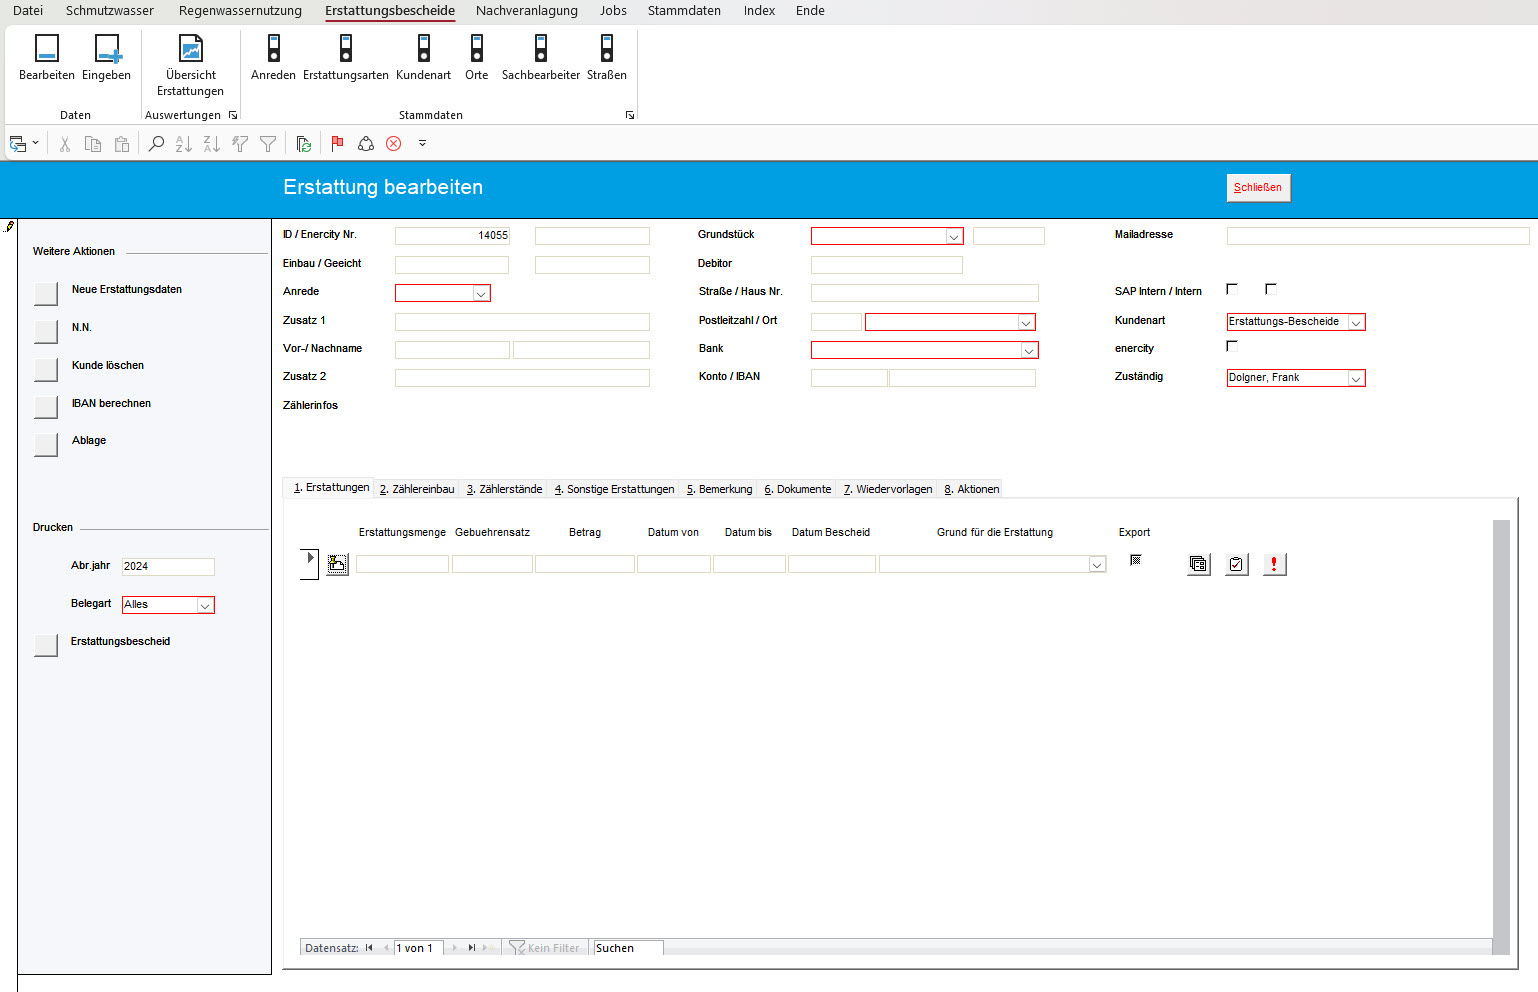Click the magnifying glass search icon
Viewport: 1538px width, 992px height.
[156, 144]
